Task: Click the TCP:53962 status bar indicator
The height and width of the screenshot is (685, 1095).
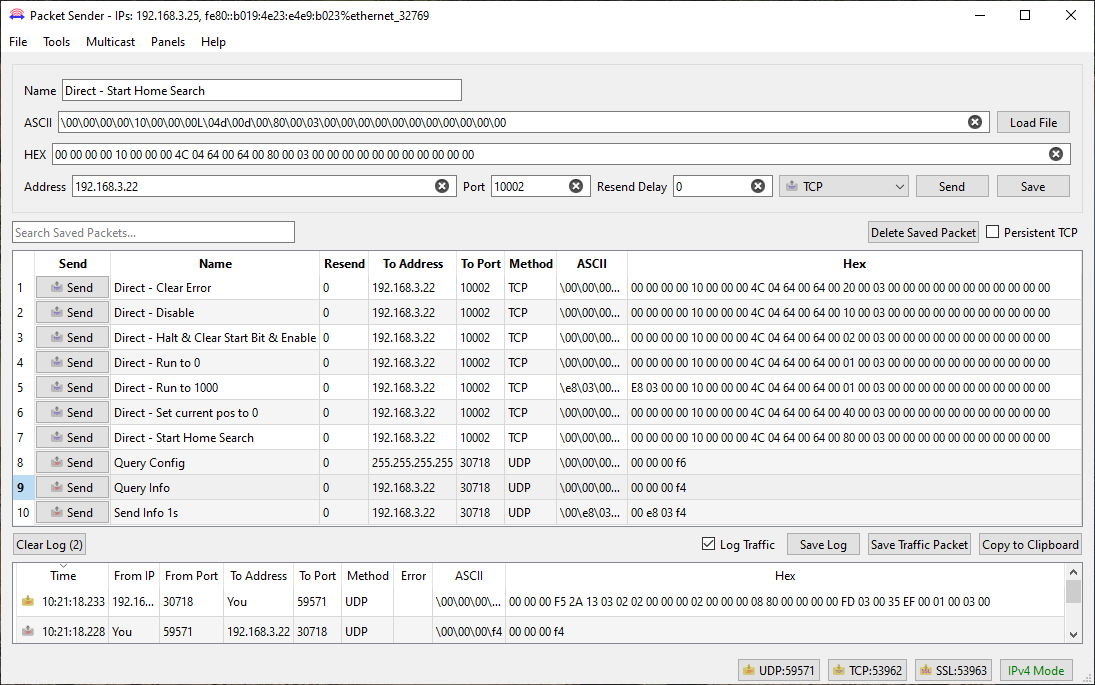Action: [867, 670]
